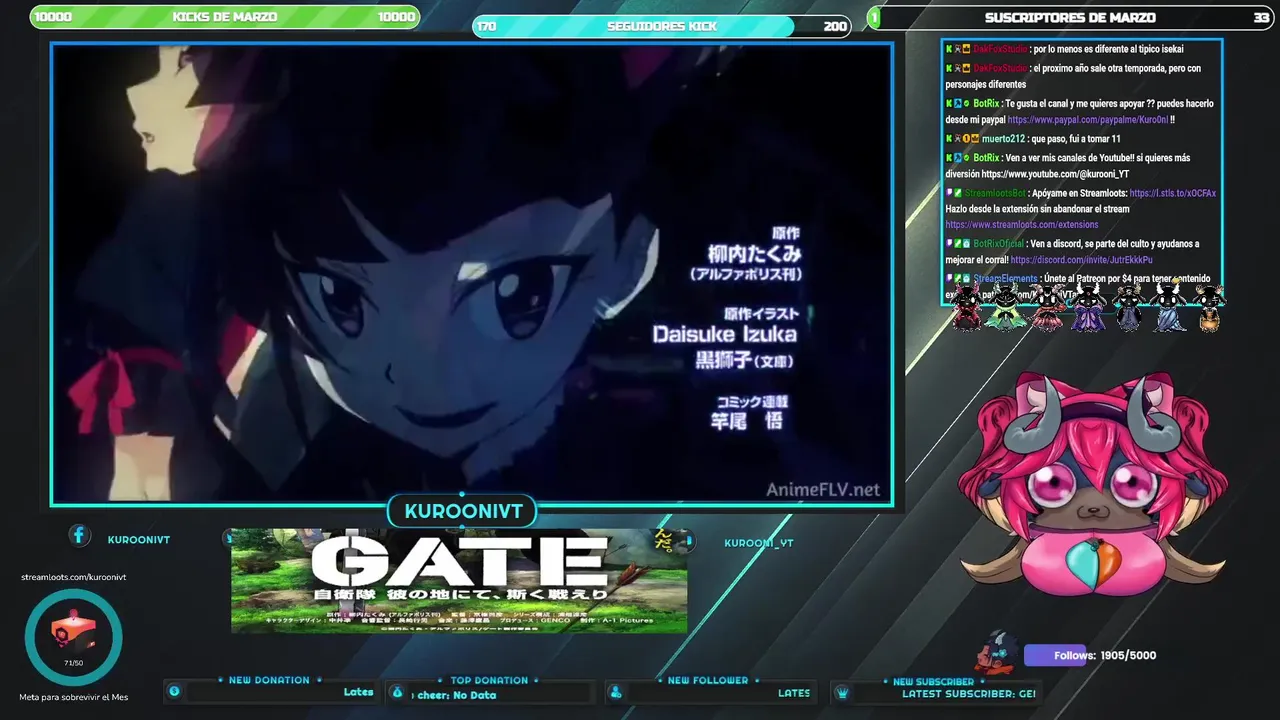Click the 'Meta para sobrevivir el Mes' text
This screenshot has height=720, width=1280.
[73, 697]
